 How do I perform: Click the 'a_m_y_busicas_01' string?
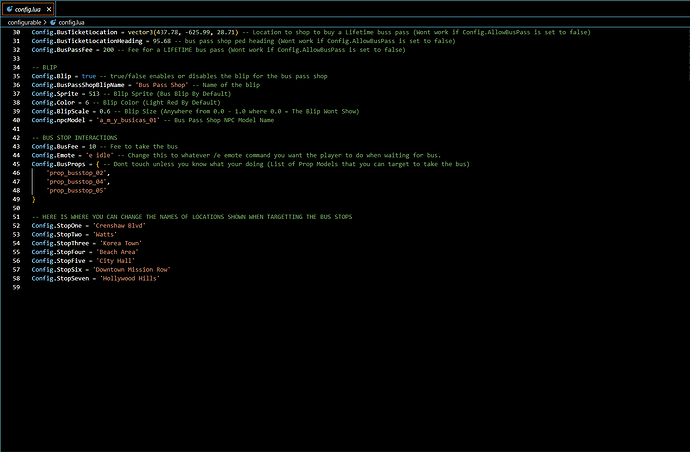128,120
